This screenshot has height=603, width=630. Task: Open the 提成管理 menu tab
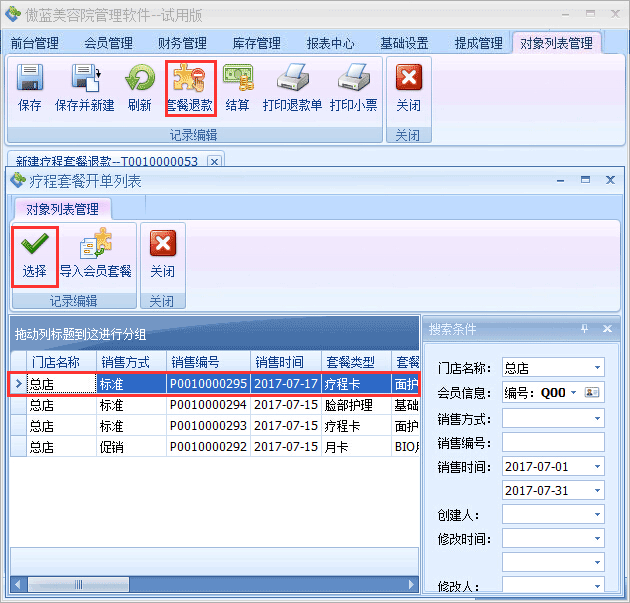point(479,43)
